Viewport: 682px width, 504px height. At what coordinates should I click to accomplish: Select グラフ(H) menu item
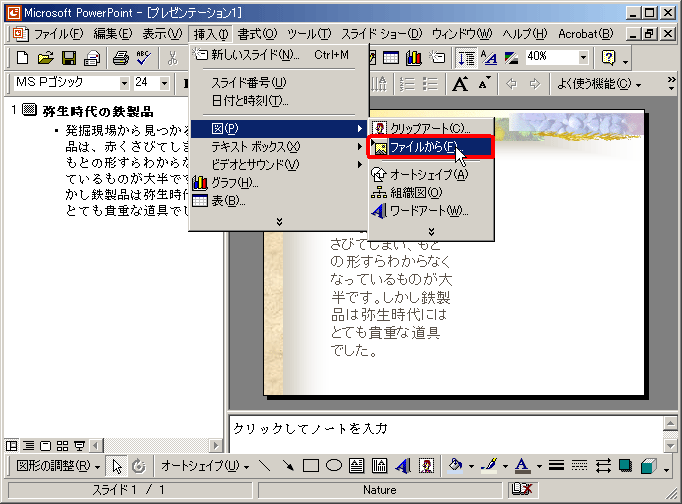click(x=278, y=183)
